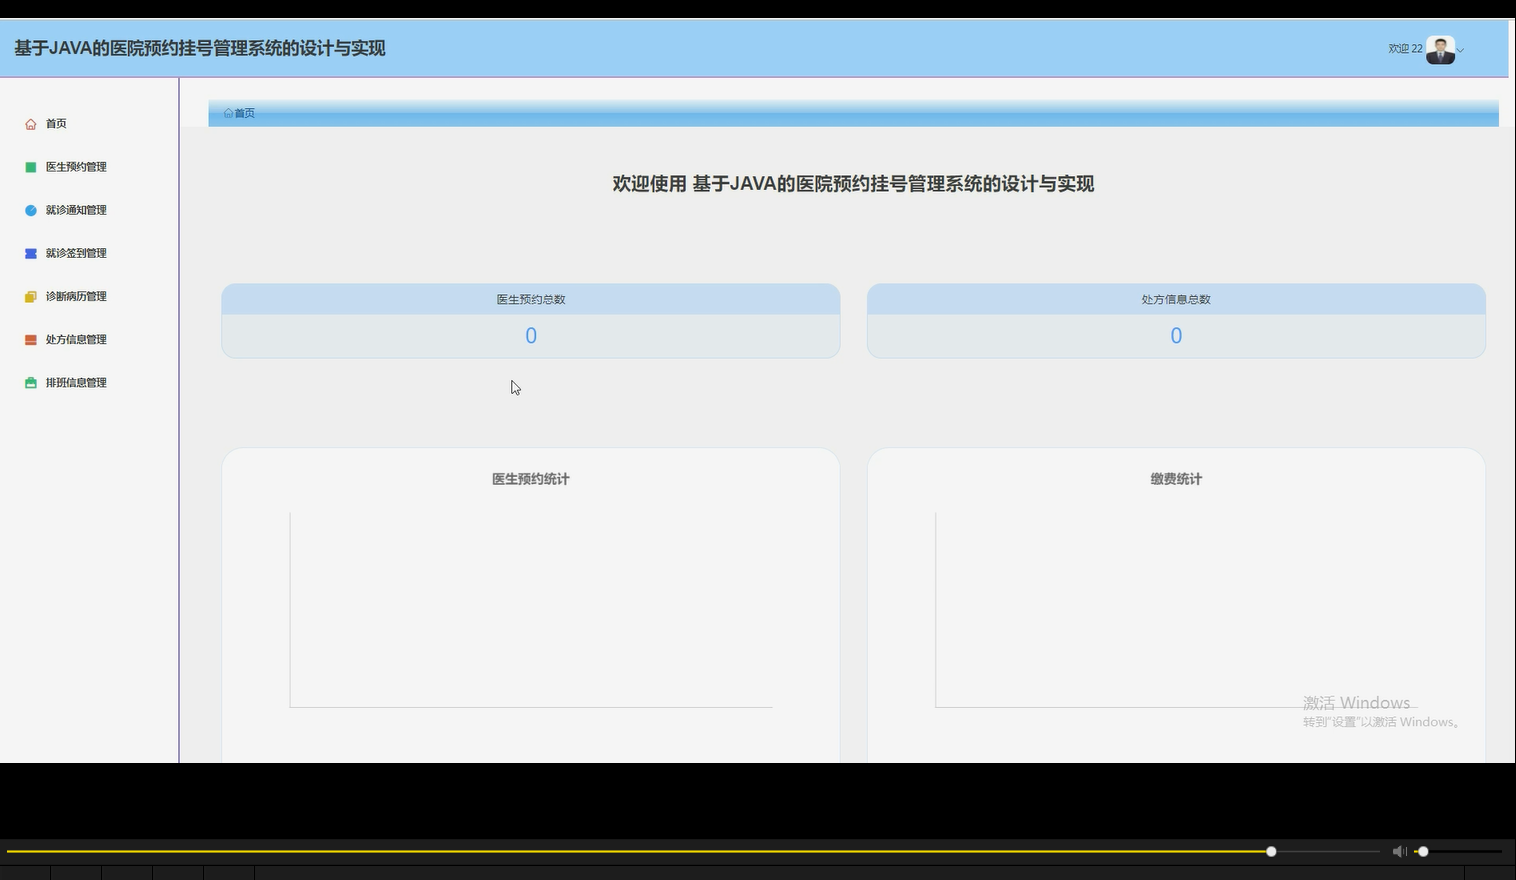Viewport: 1516px width, 880px height.
Task: Open 首页 in the sidebar menu
Action: (x=56, y=124)
